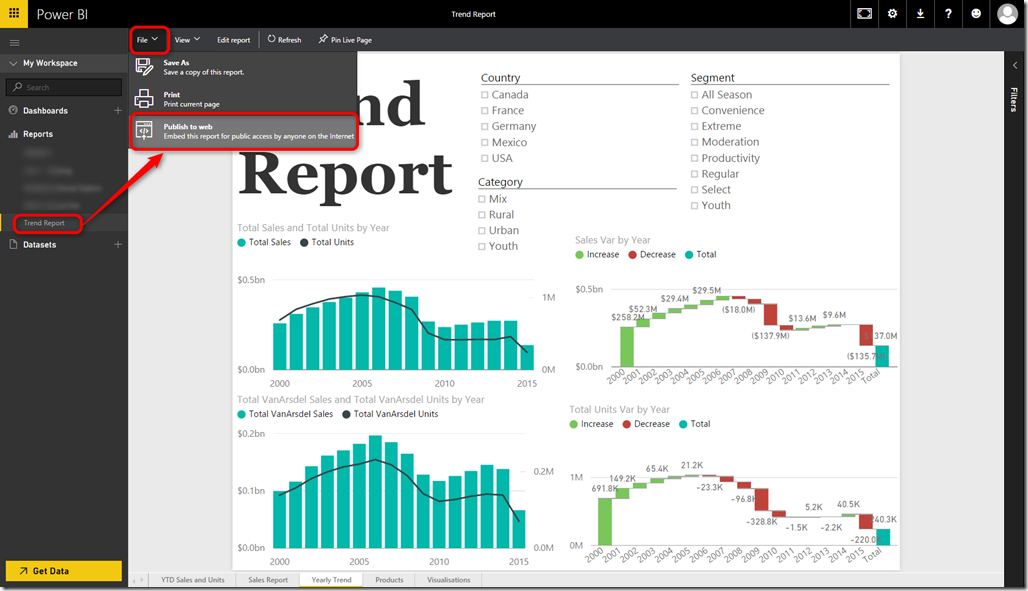Click the user profile avatar
The width and height of the screenshot is (1028, 591).
click(x=1007, y=14)
